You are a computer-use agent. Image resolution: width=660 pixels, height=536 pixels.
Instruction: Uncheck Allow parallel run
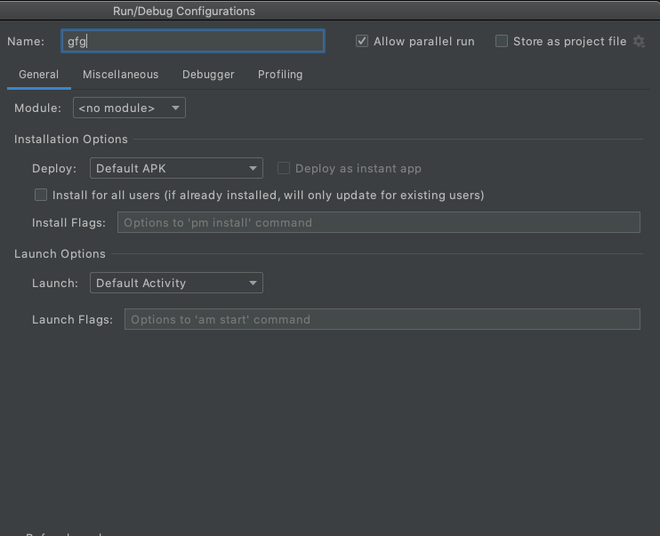tap(362, 41)
